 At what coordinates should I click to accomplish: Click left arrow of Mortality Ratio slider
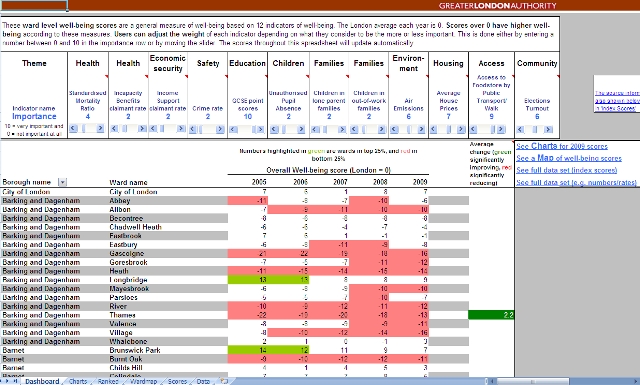pos(73,129)
